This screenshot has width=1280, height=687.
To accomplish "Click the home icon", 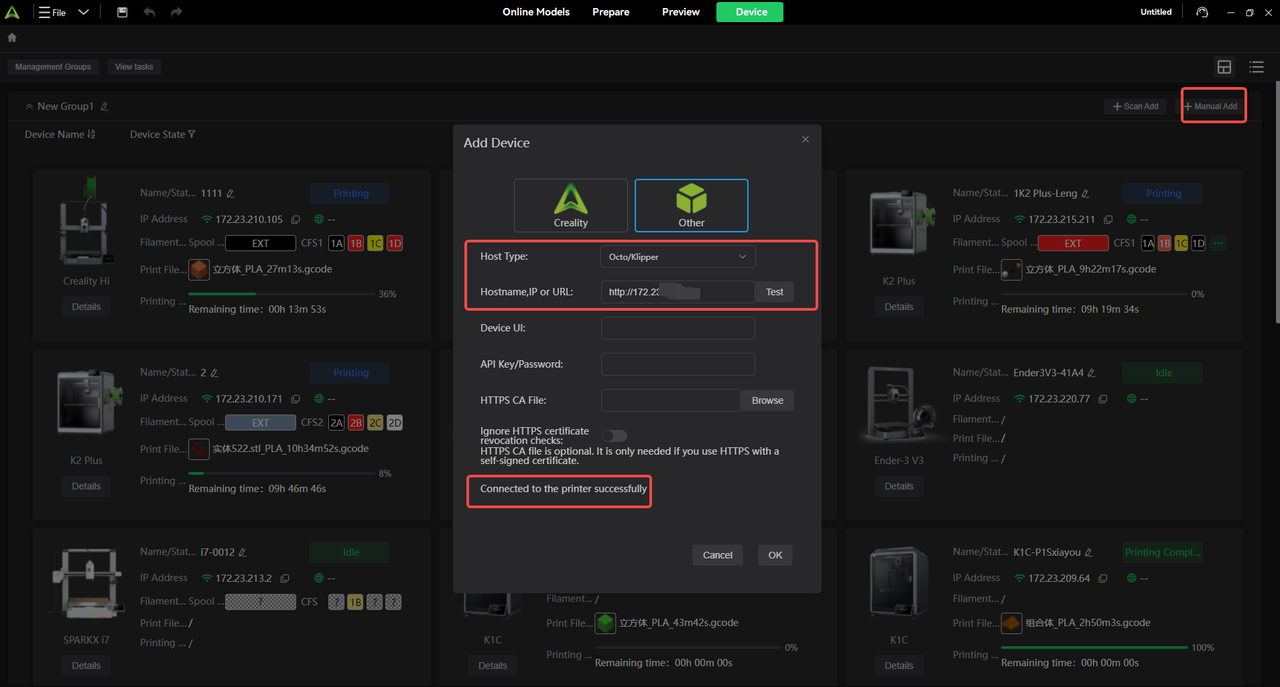I will [x=12, y=38].
